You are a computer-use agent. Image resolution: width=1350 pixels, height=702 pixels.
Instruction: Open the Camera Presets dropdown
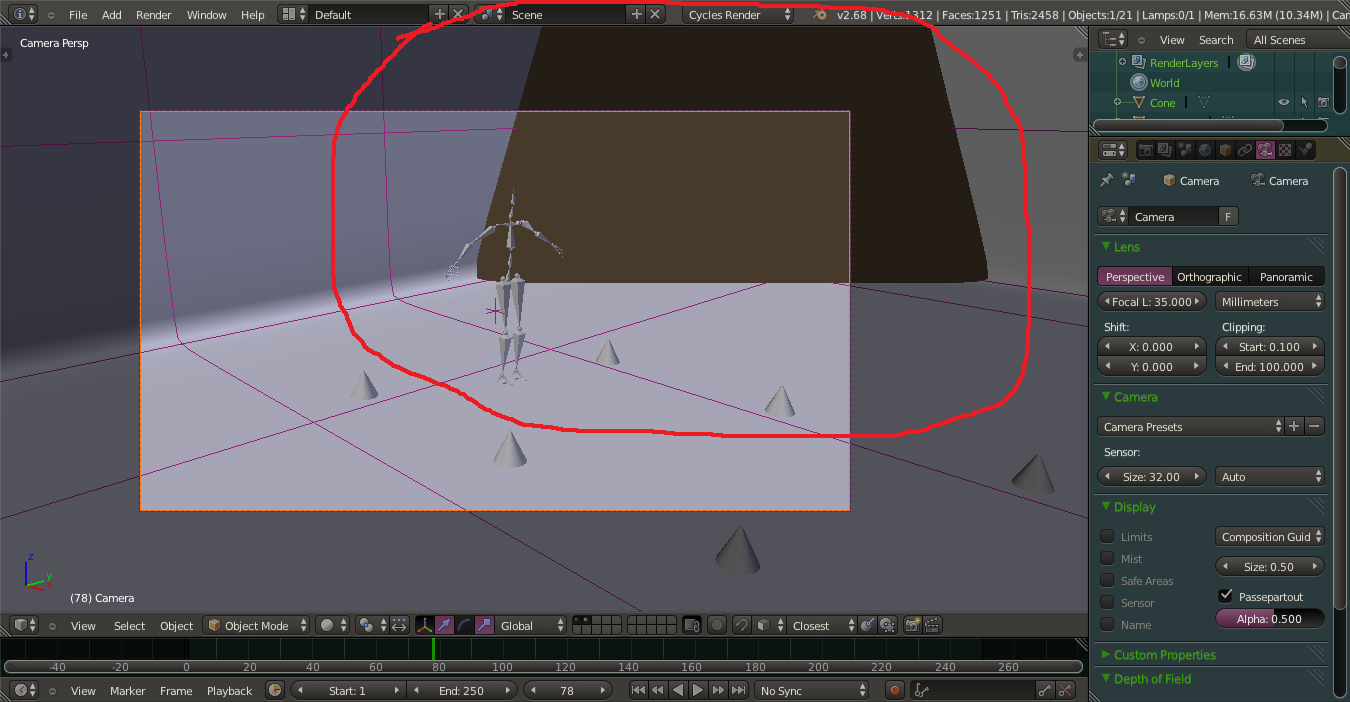click(x=1190, y=426)
